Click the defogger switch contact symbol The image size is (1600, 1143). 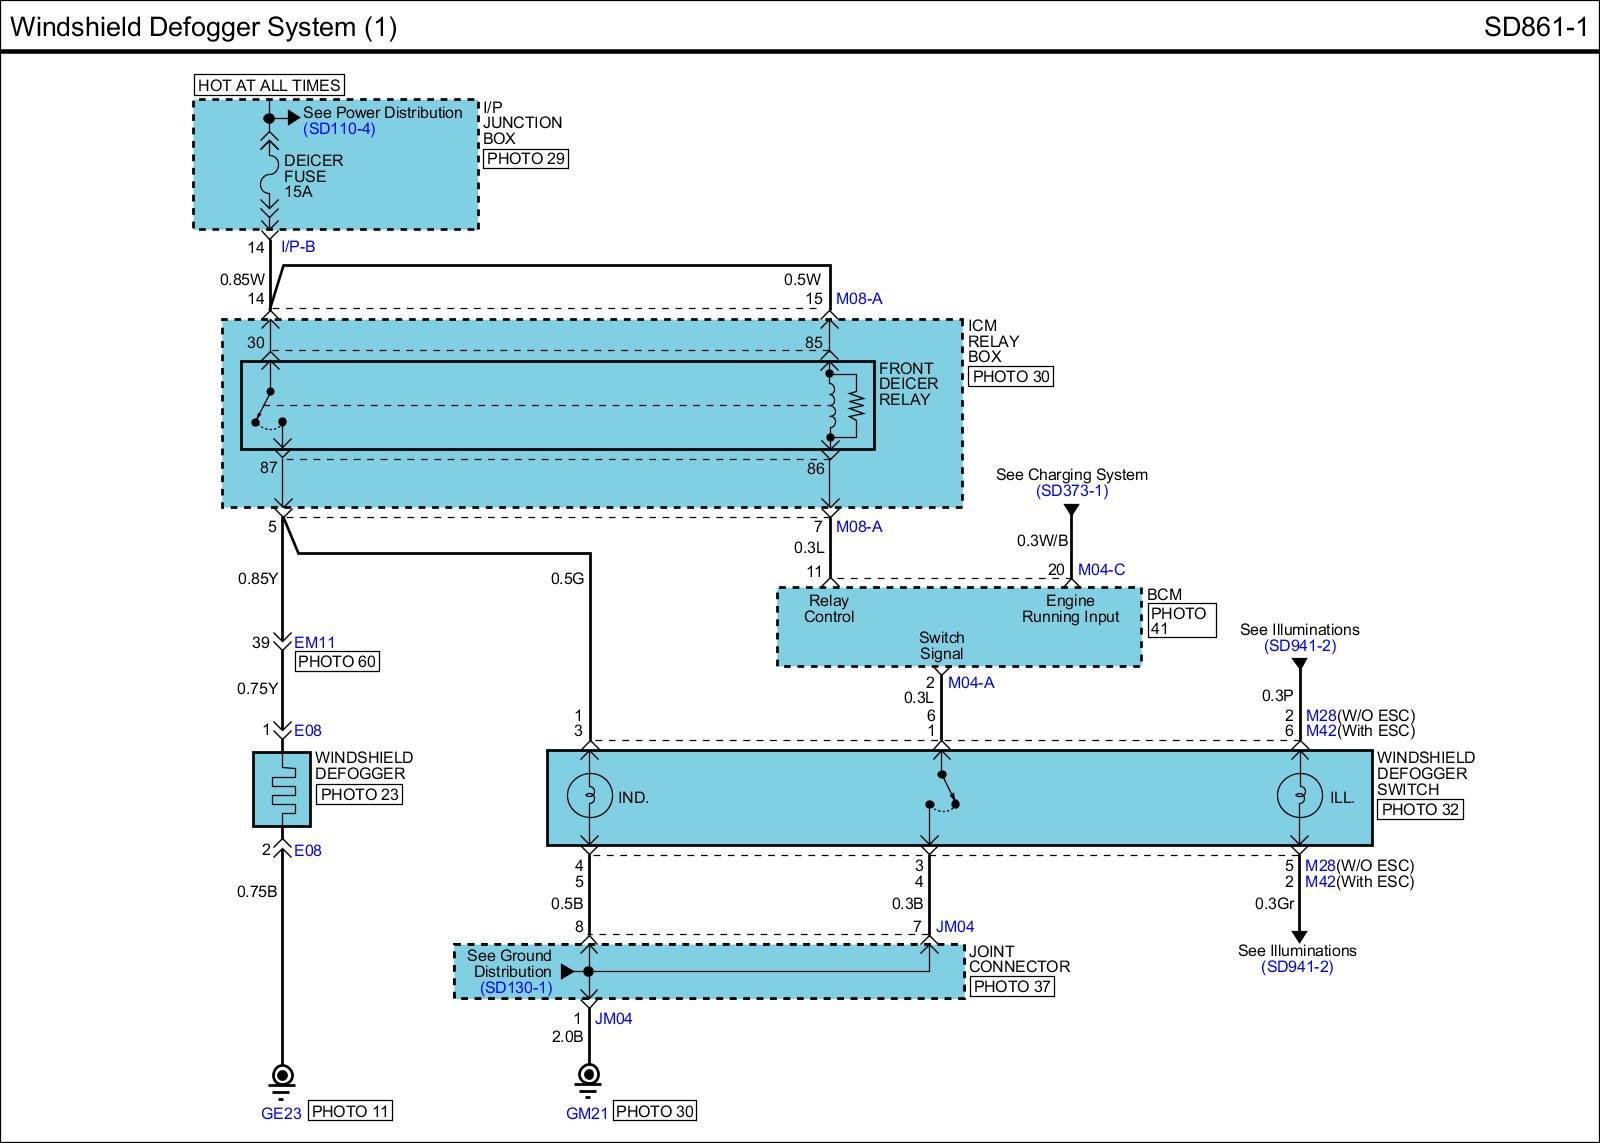tap(941, 791)
